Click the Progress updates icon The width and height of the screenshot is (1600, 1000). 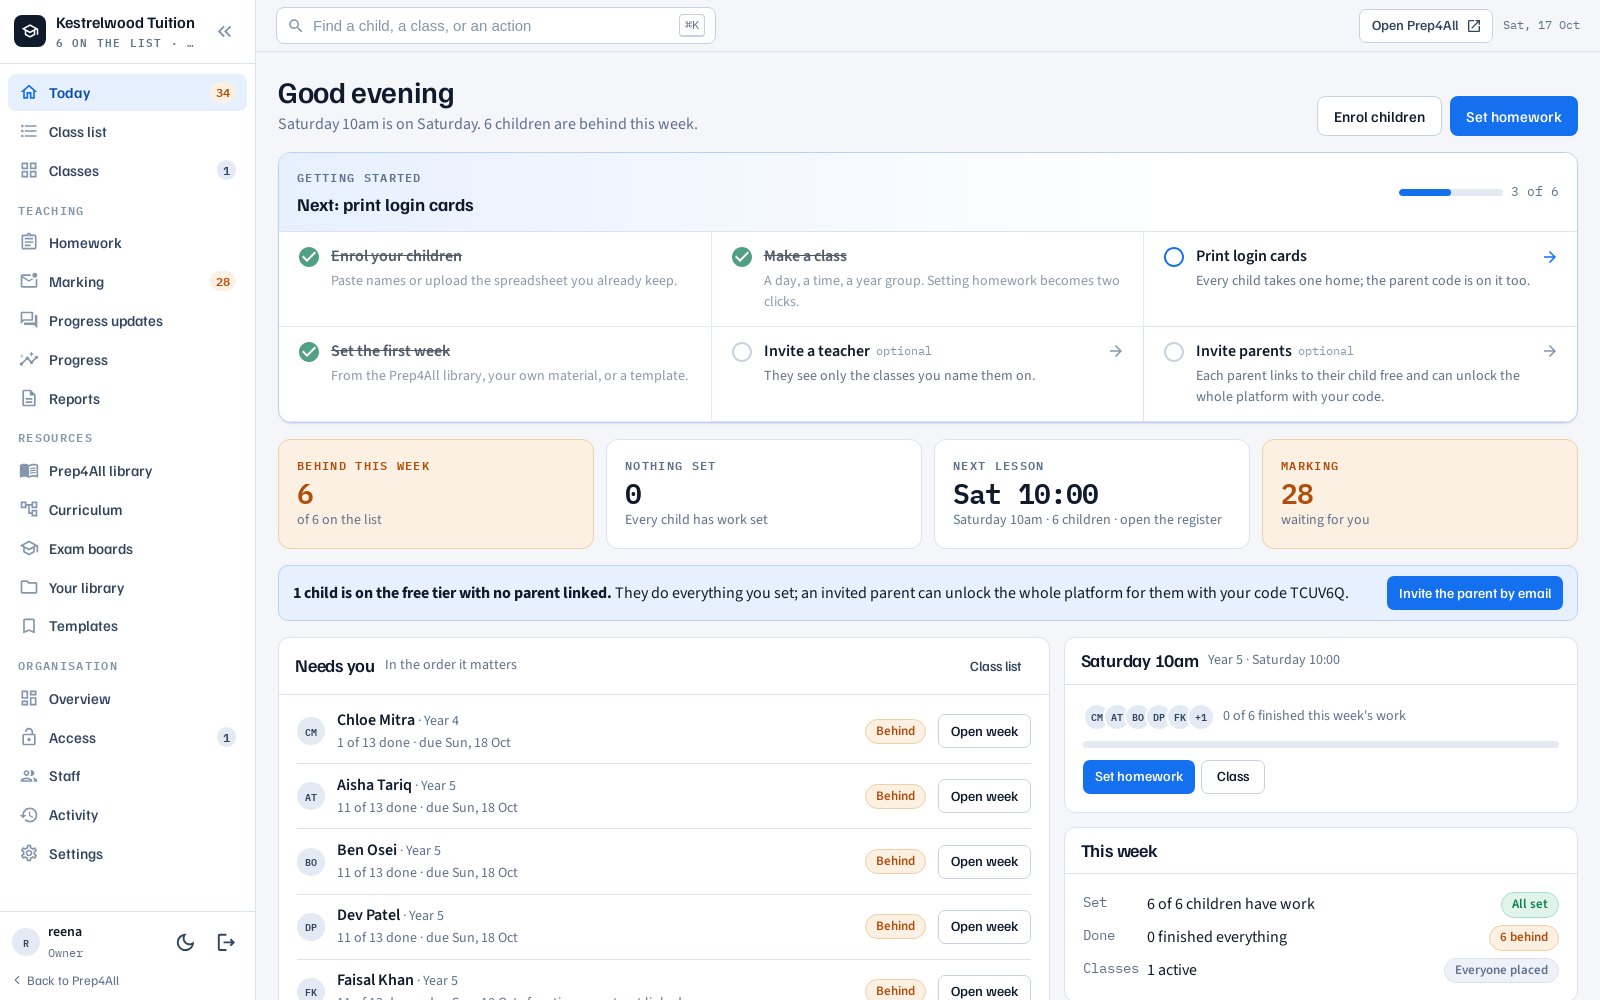click(29, 320)
